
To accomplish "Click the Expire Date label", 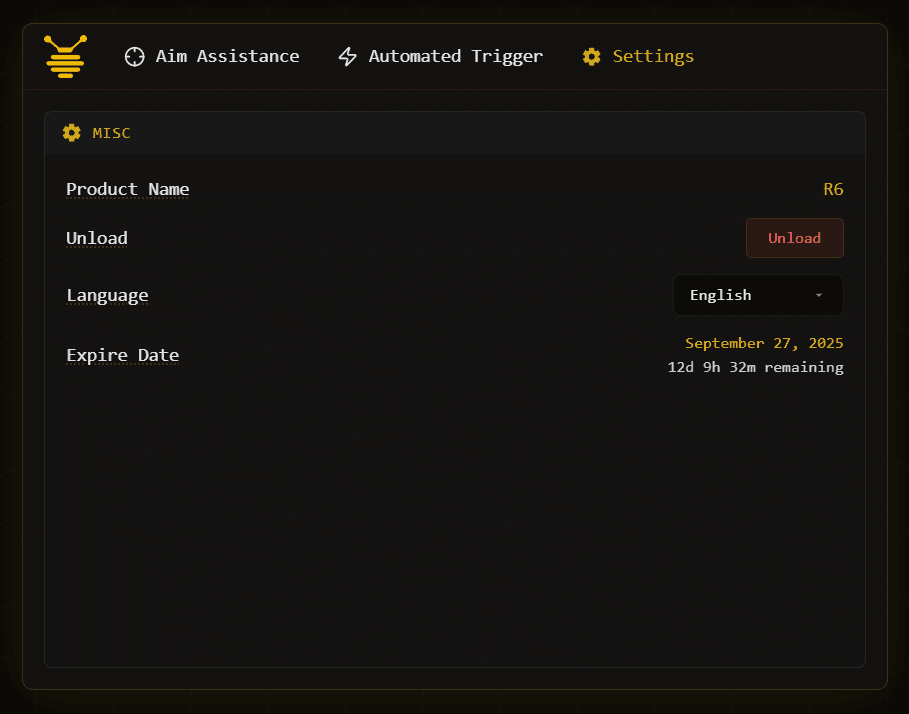I will [122, 355].
